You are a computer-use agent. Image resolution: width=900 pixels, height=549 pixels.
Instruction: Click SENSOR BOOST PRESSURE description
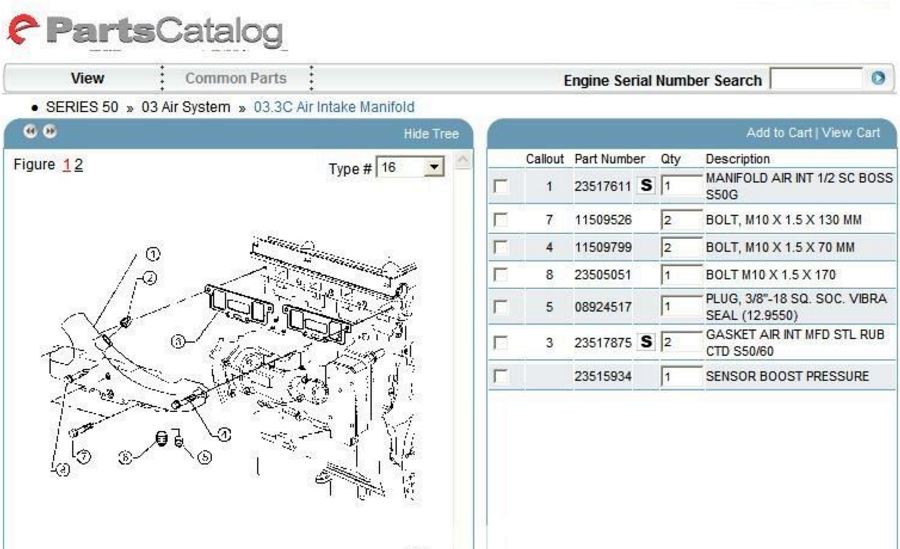[787, 376]
